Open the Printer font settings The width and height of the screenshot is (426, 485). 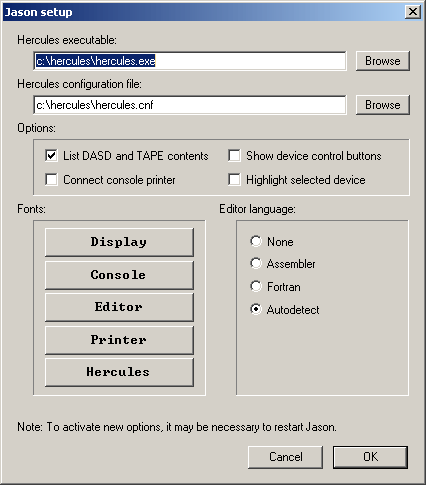[x=119, y=340]
